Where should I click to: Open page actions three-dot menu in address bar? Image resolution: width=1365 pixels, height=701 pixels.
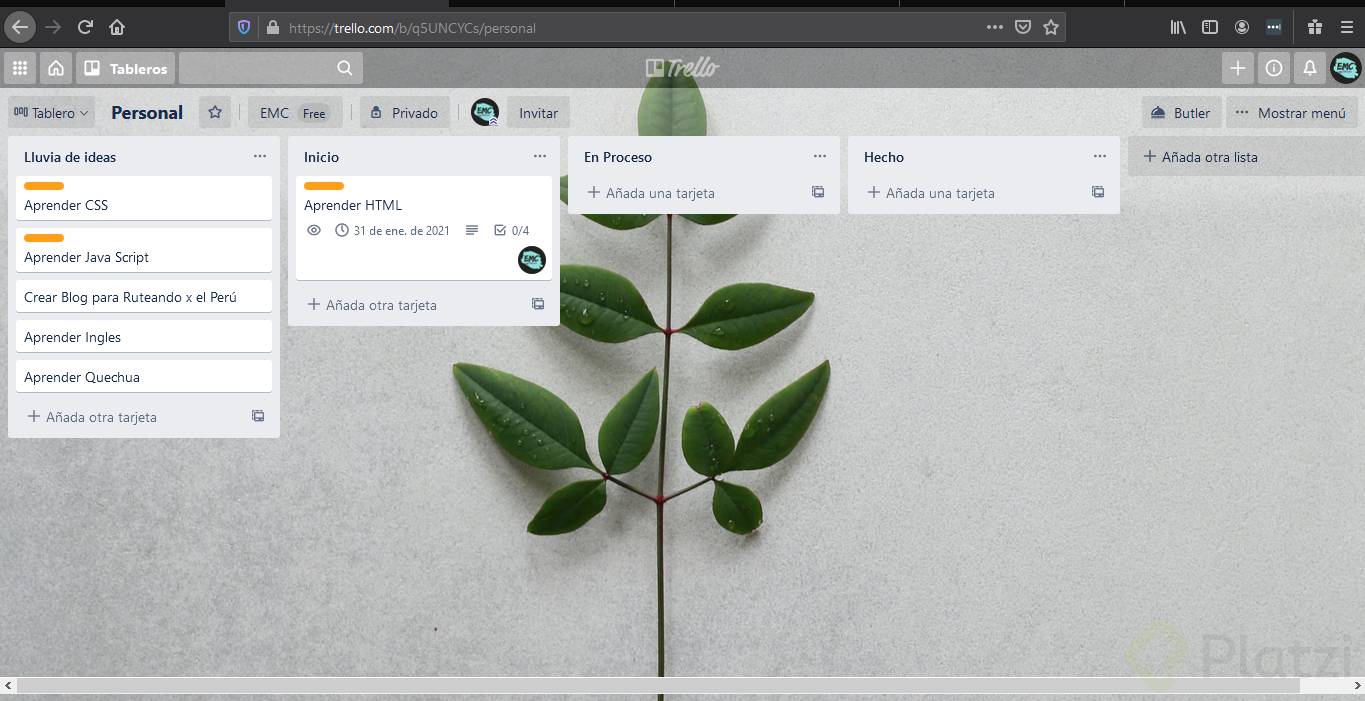(994, 27)
